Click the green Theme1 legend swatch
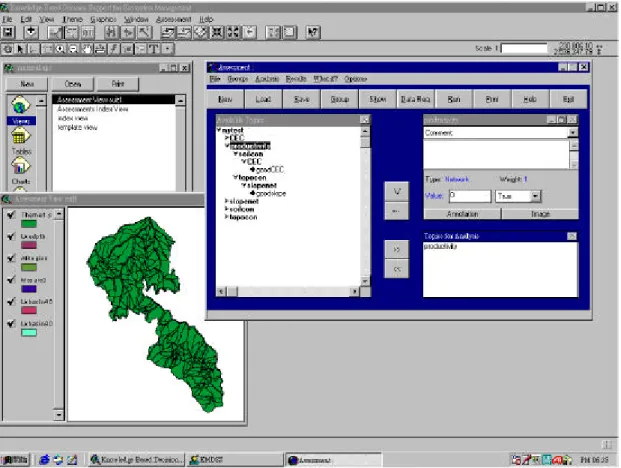621x468 pixels. tap(29, 224)
